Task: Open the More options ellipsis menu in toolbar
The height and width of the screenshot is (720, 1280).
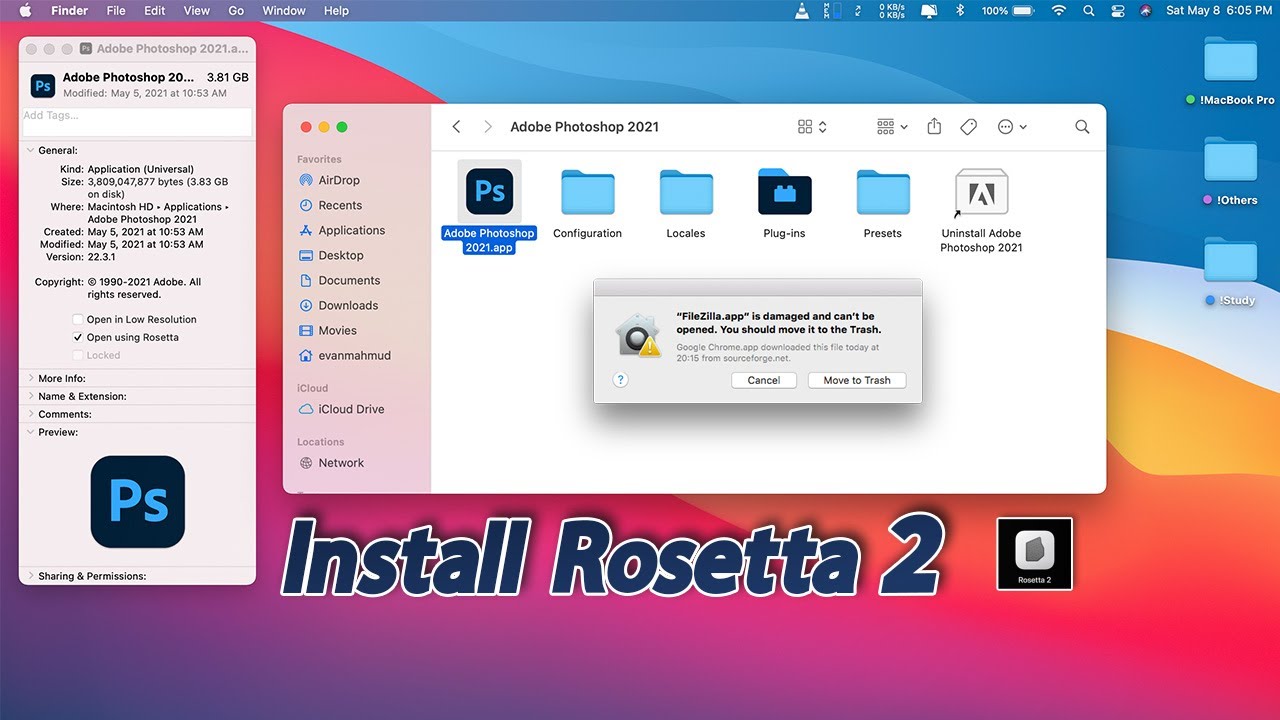Action: 1006,127
